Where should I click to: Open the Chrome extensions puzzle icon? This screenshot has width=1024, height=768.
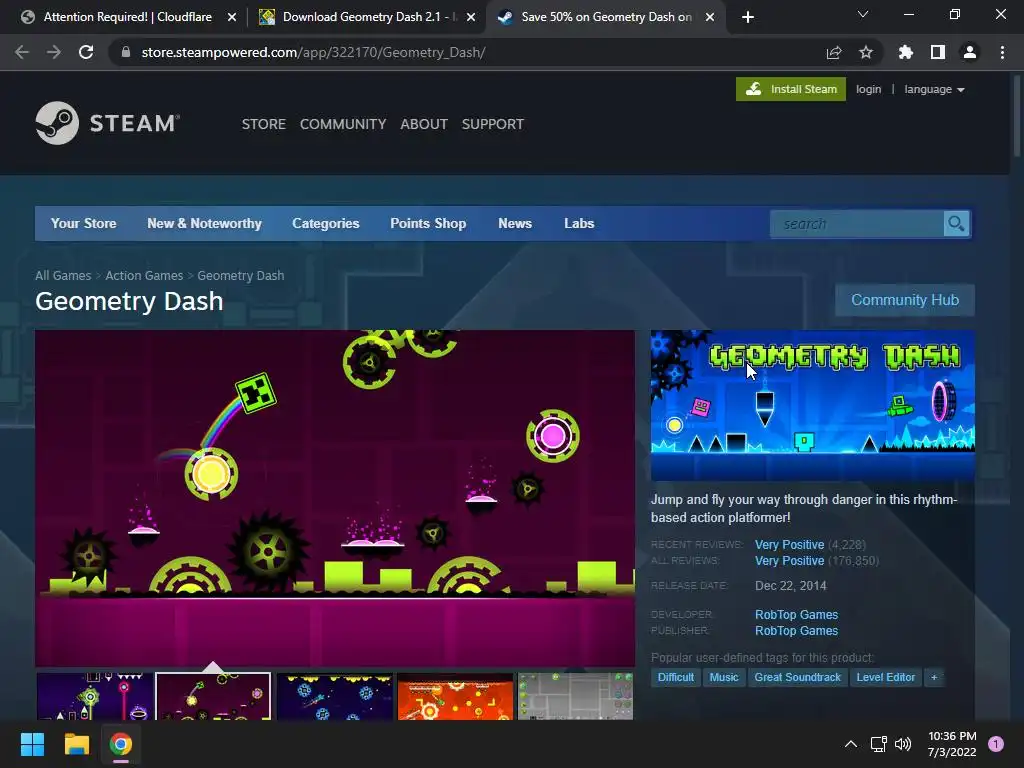coord(906,52)
